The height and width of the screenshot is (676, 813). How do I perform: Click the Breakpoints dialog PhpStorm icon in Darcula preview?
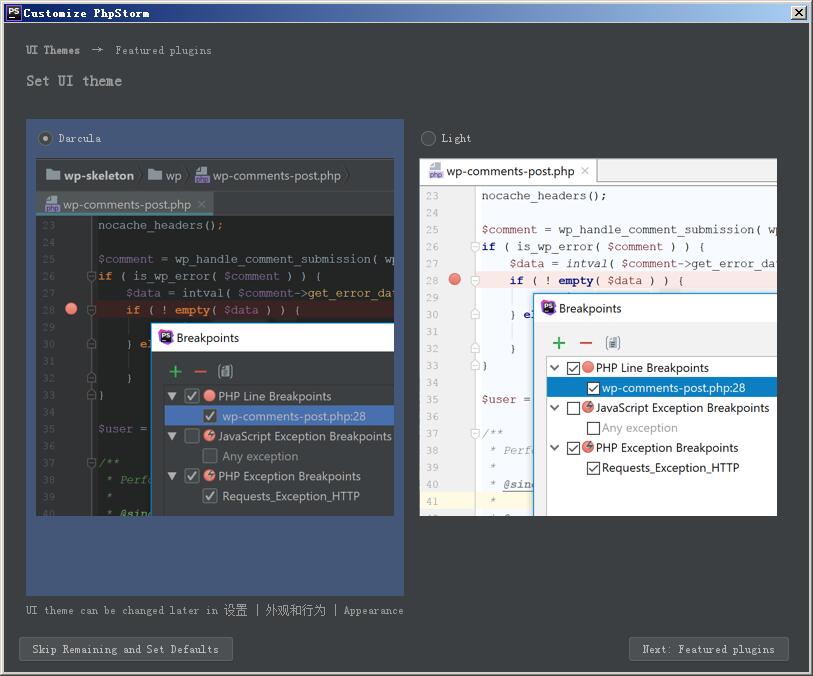pyautogui.click(x=166, y=337)
